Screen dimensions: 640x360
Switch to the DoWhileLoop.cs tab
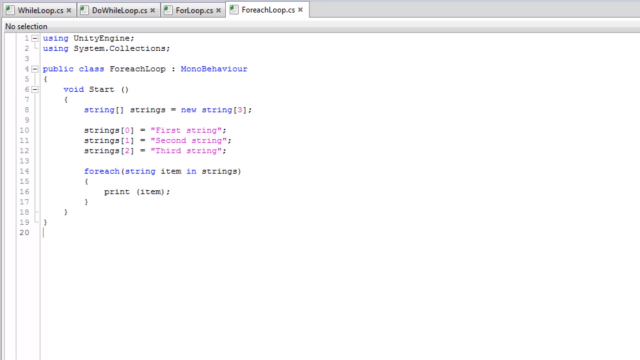click(x=119, y=10)
